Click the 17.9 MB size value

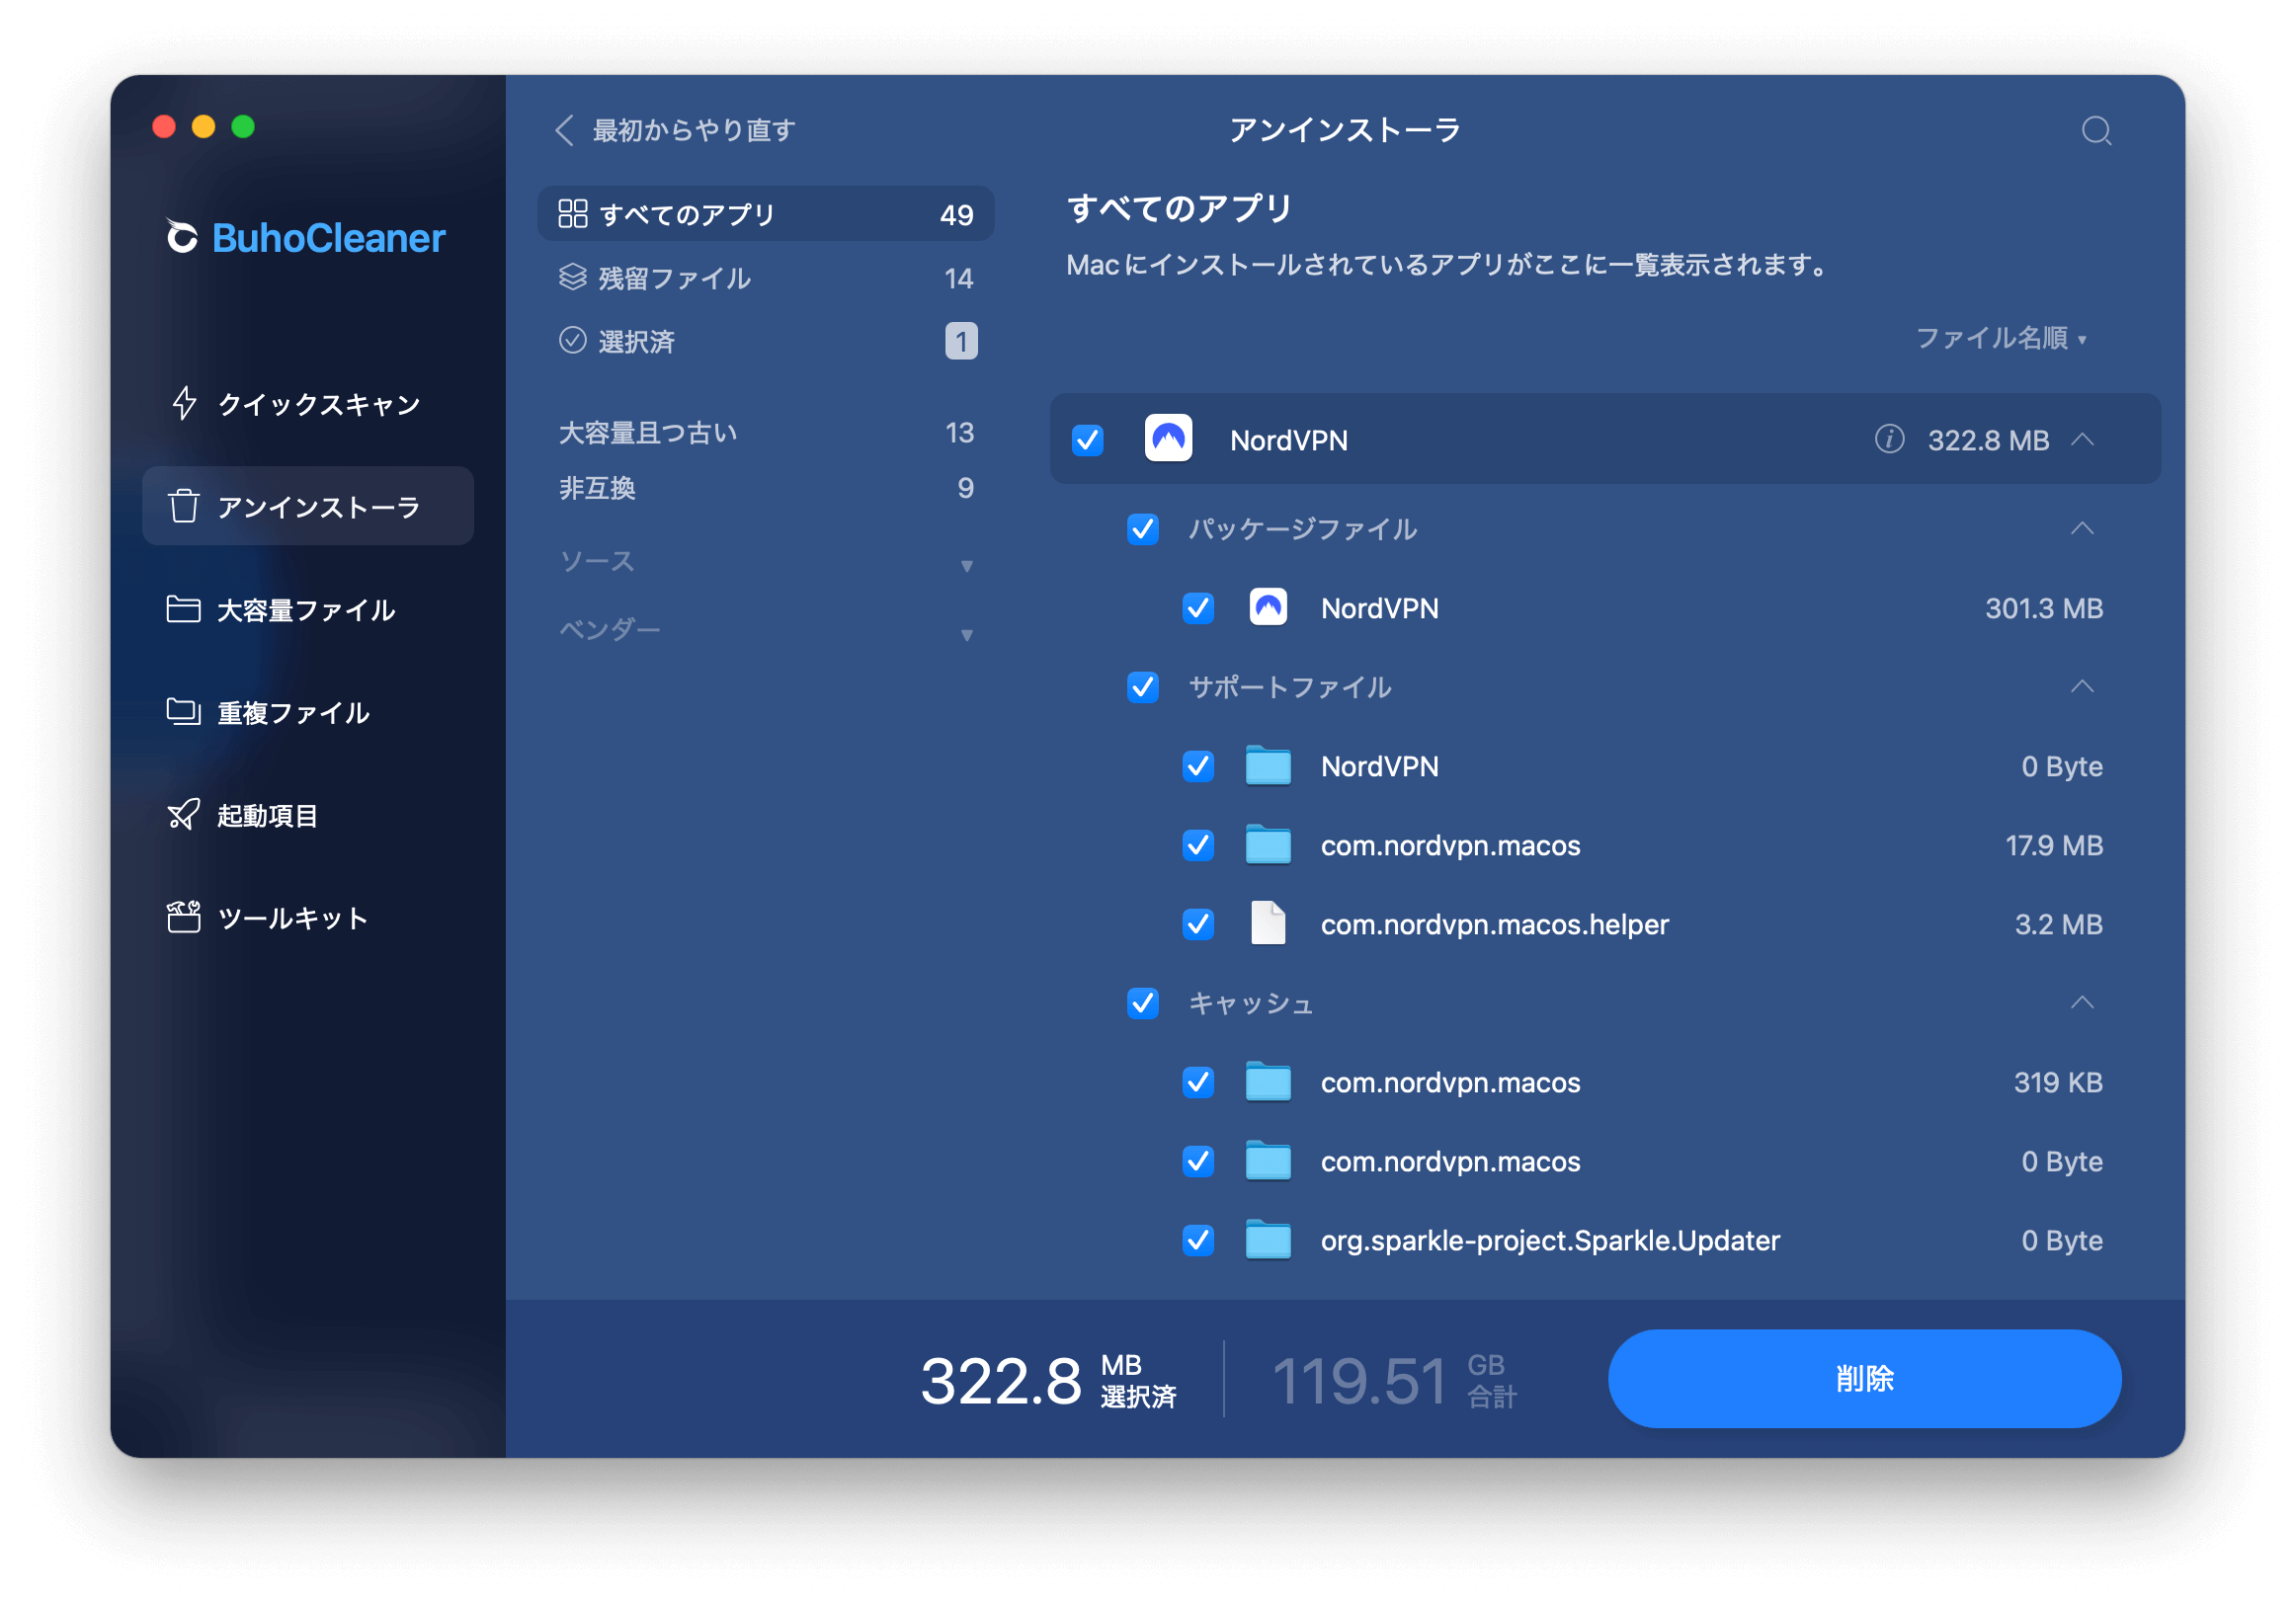[x=2054, y=845]
